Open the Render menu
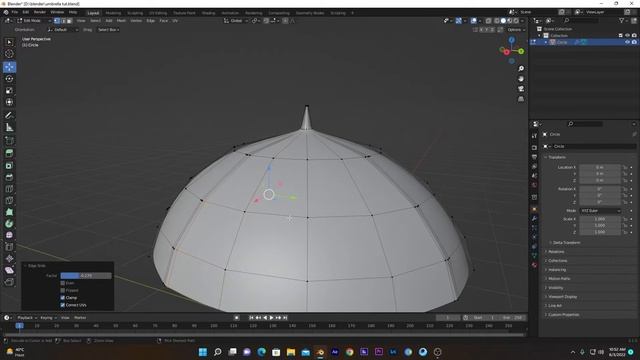This screenshot has height=360, width=640. click(x=40, y=12)
